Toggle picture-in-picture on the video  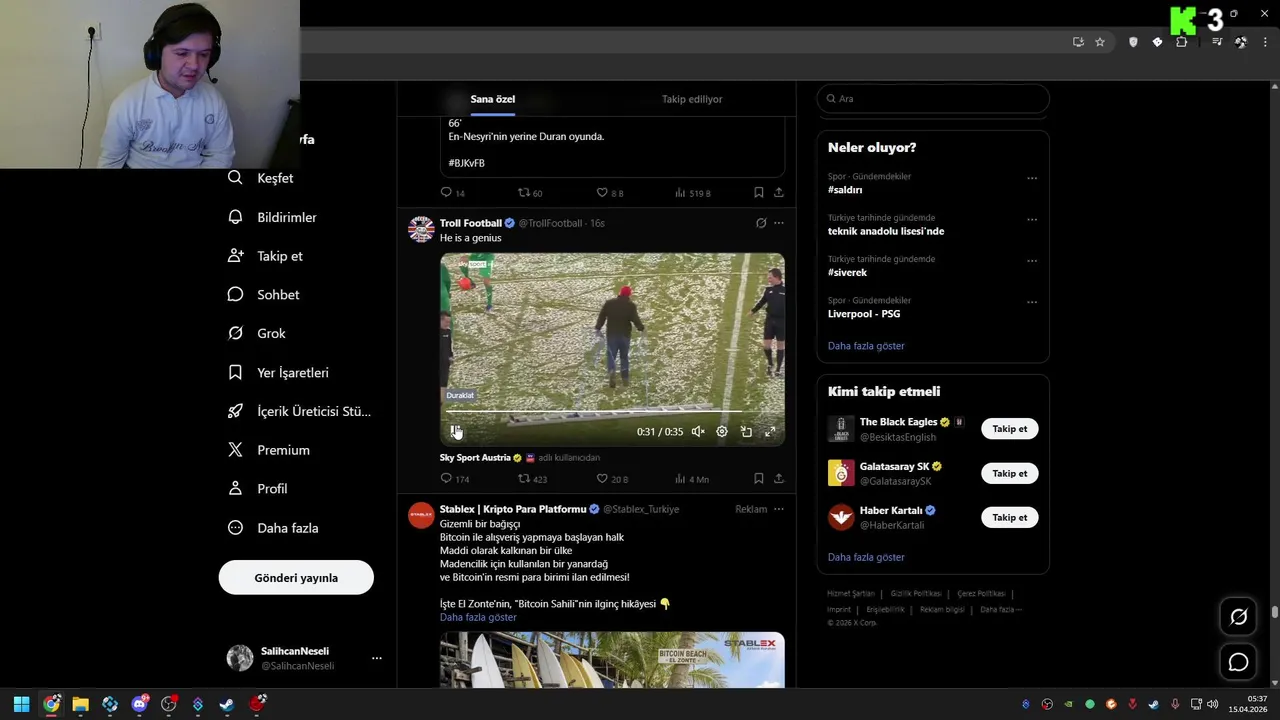pyautogui.click(x=746, y=431)
